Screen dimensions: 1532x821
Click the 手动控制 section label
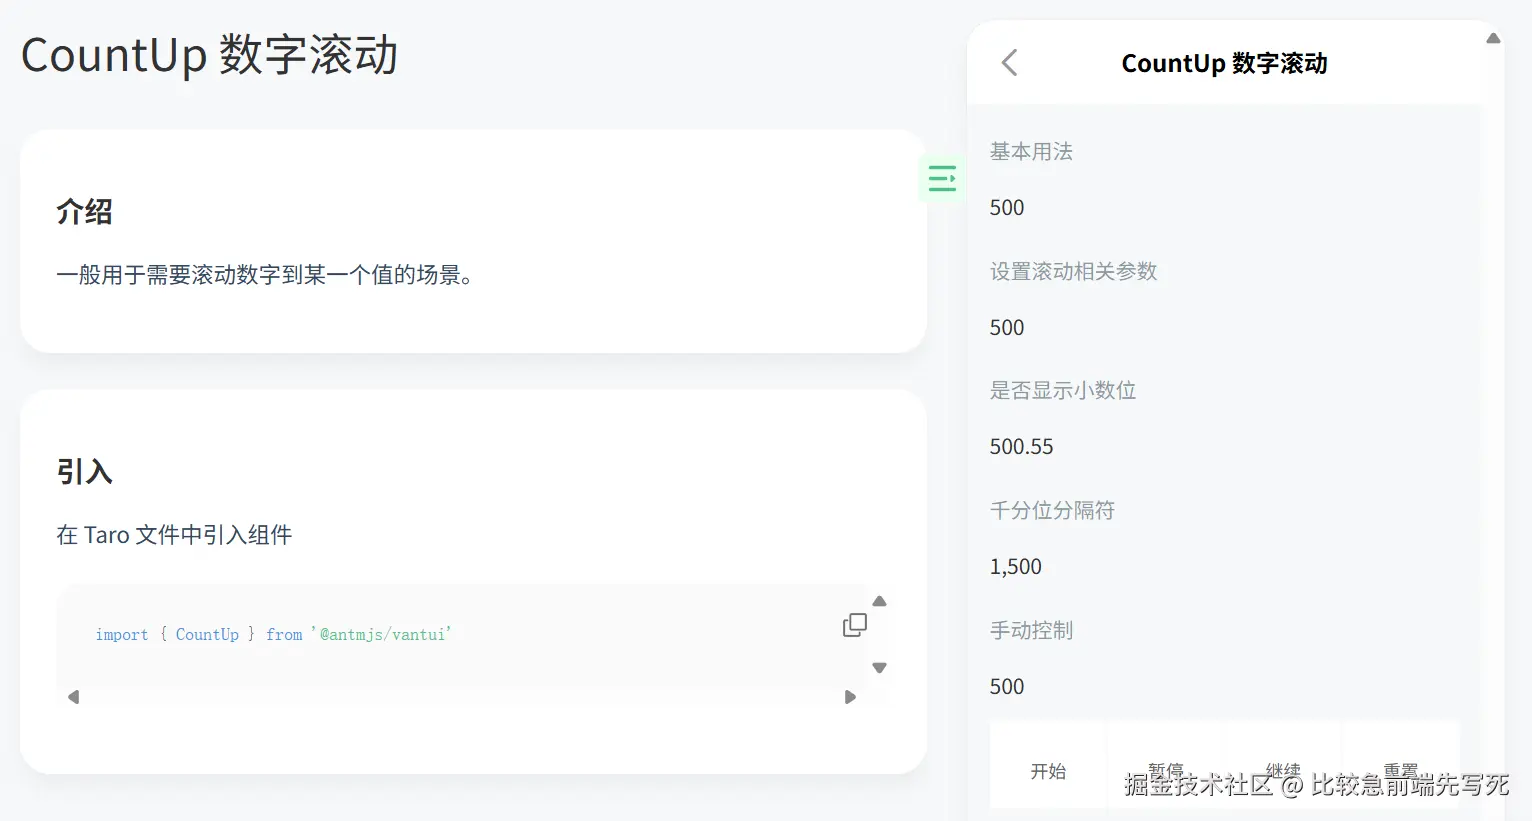(1031, 630)
